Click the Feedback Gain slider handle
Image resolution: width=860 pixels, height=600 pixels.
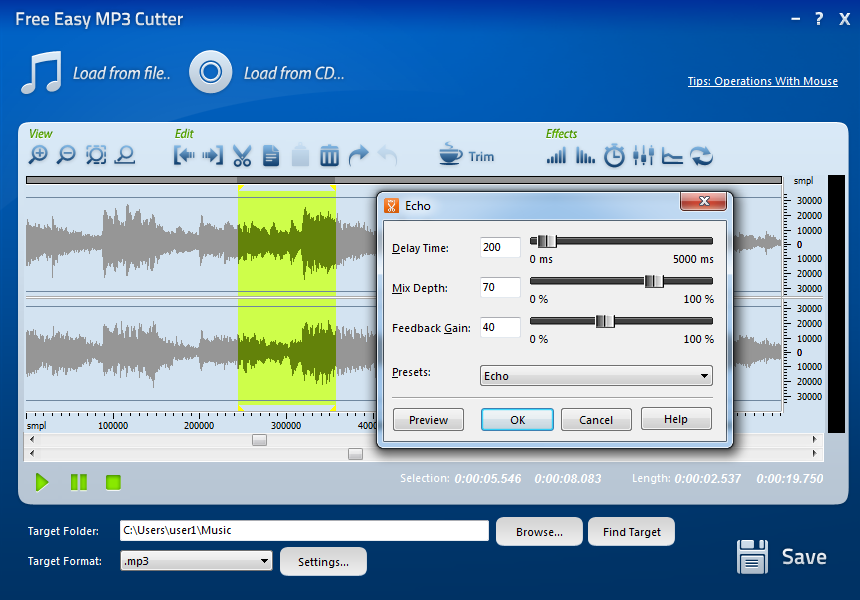(x=605, y=321)
